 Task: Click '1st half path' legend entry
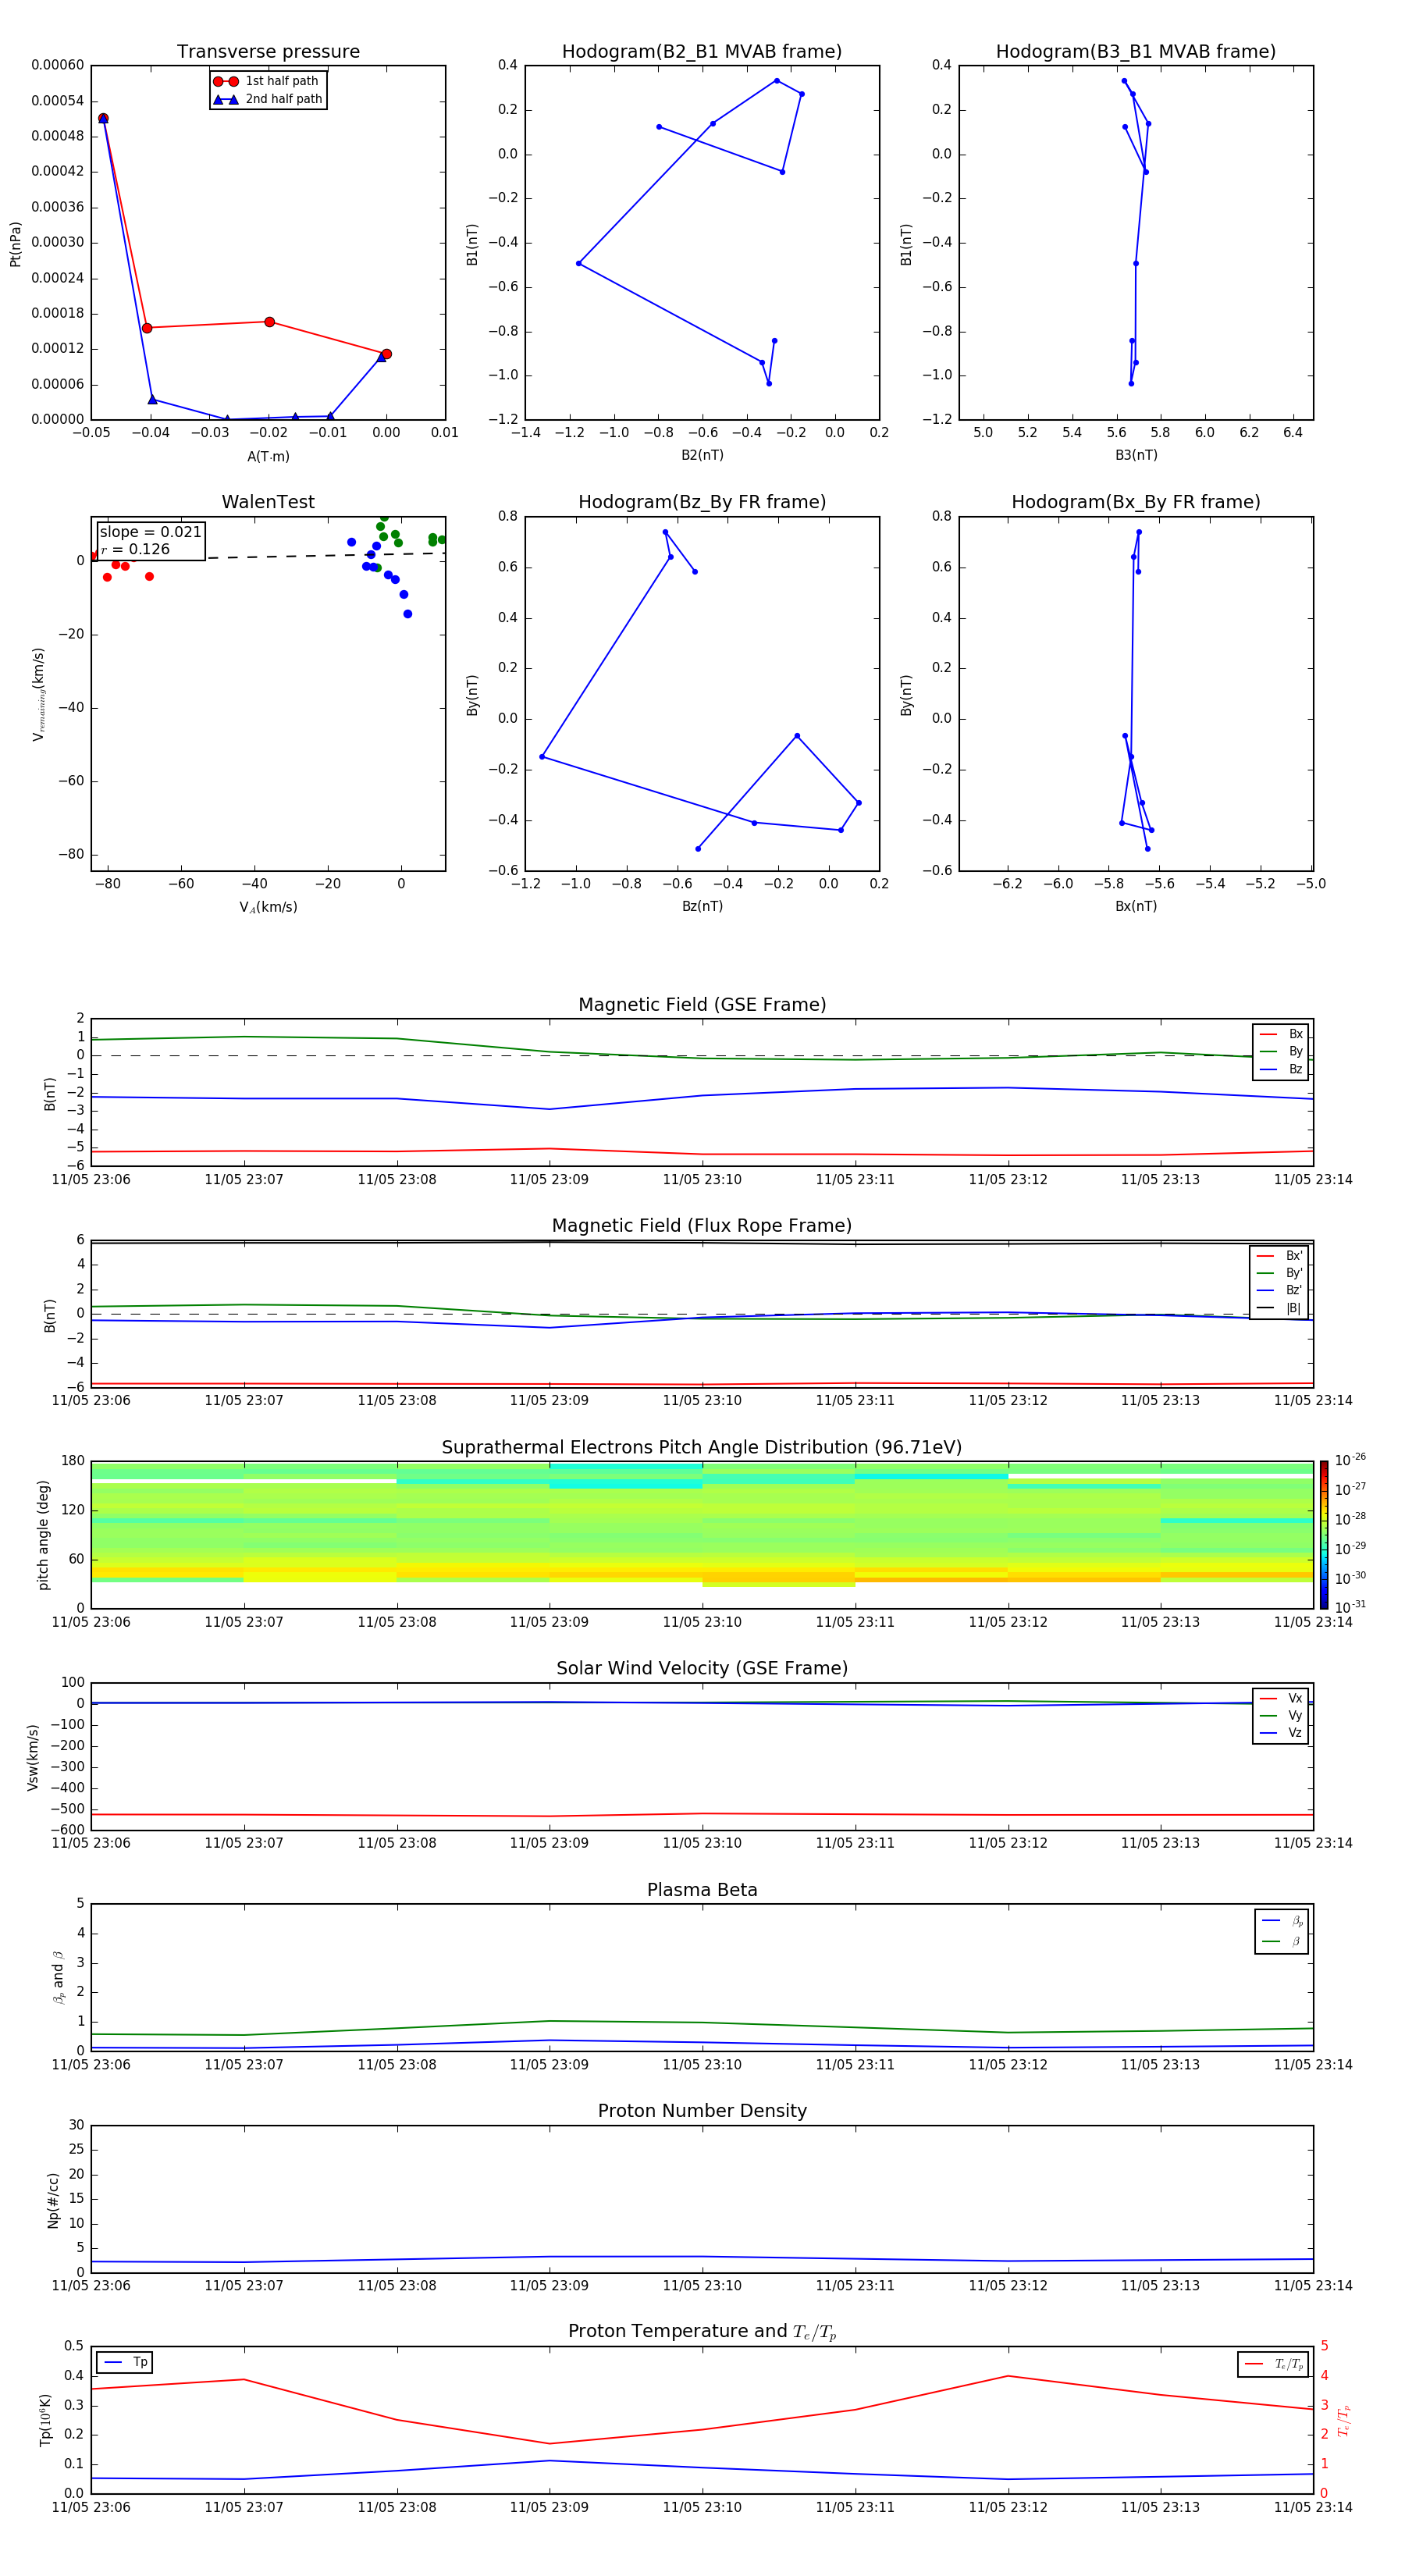266,81
